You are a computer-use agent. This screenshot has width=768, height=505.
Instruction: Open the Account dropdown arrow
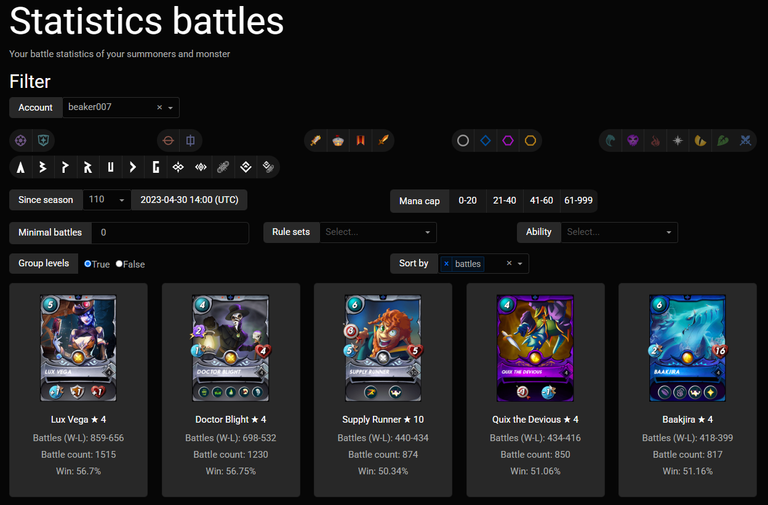tap(170, 108)
